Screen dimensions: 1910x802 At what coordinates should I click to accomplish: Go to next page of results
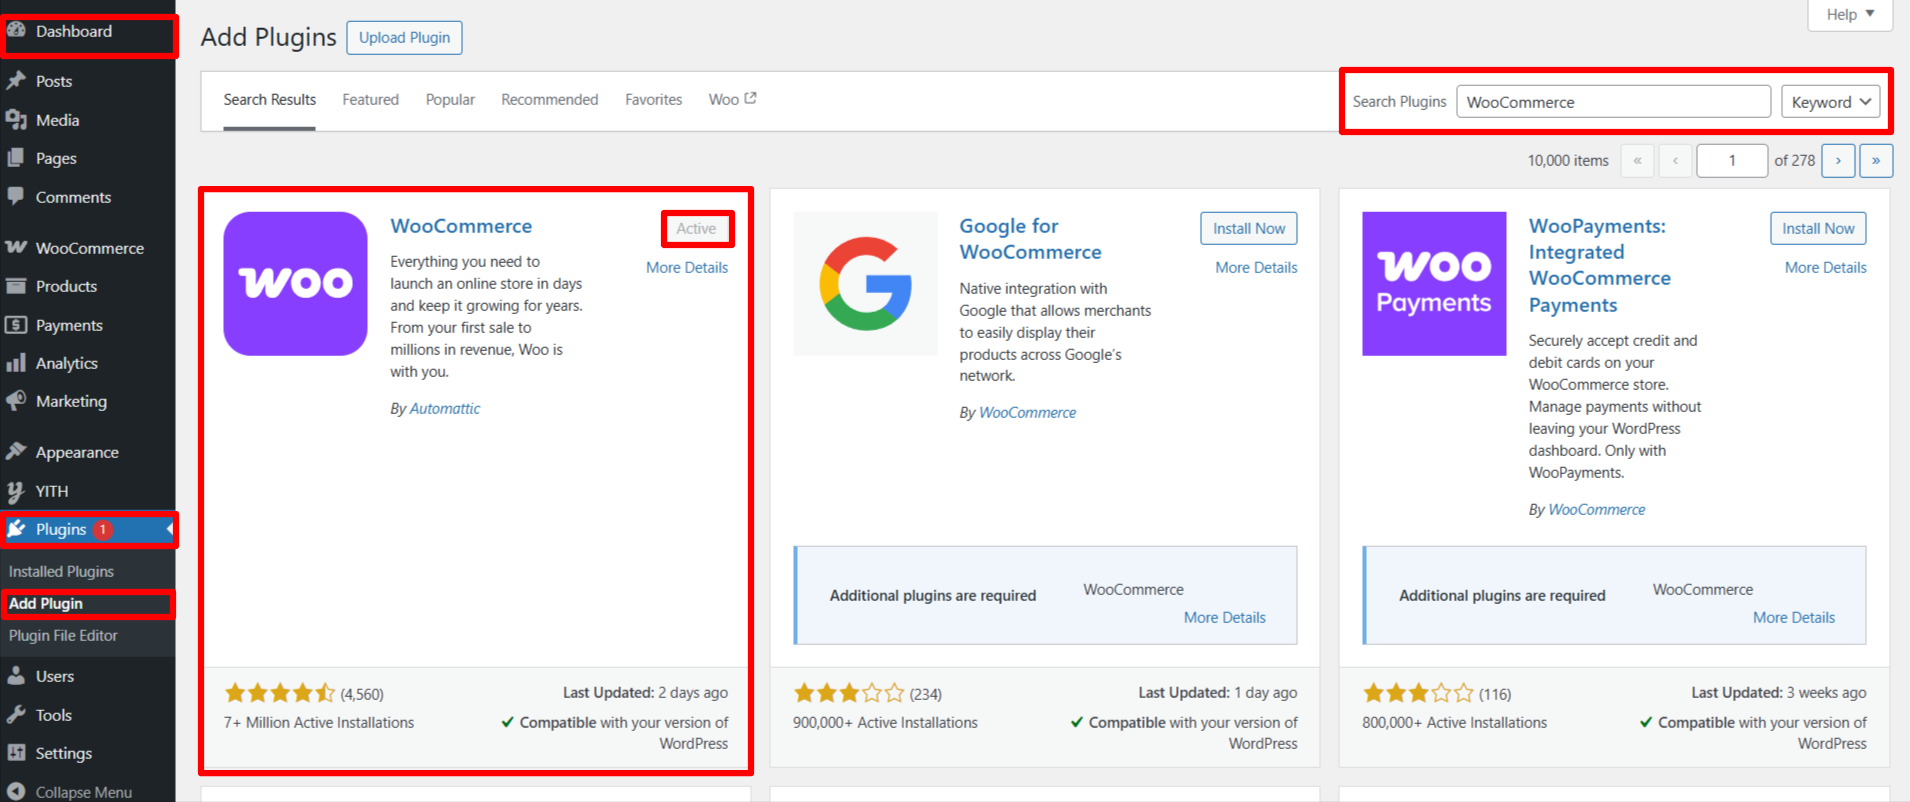(x=1838, y=160)
